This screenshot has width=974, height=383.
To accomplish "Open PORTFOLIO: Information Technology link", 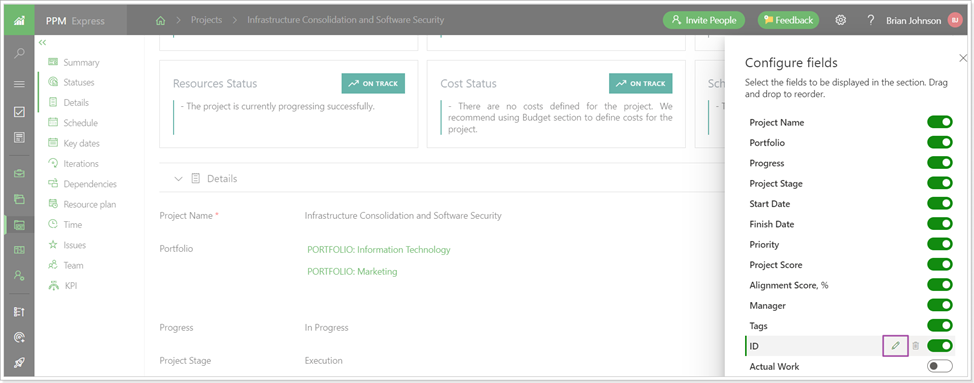I will click(379, 250).
